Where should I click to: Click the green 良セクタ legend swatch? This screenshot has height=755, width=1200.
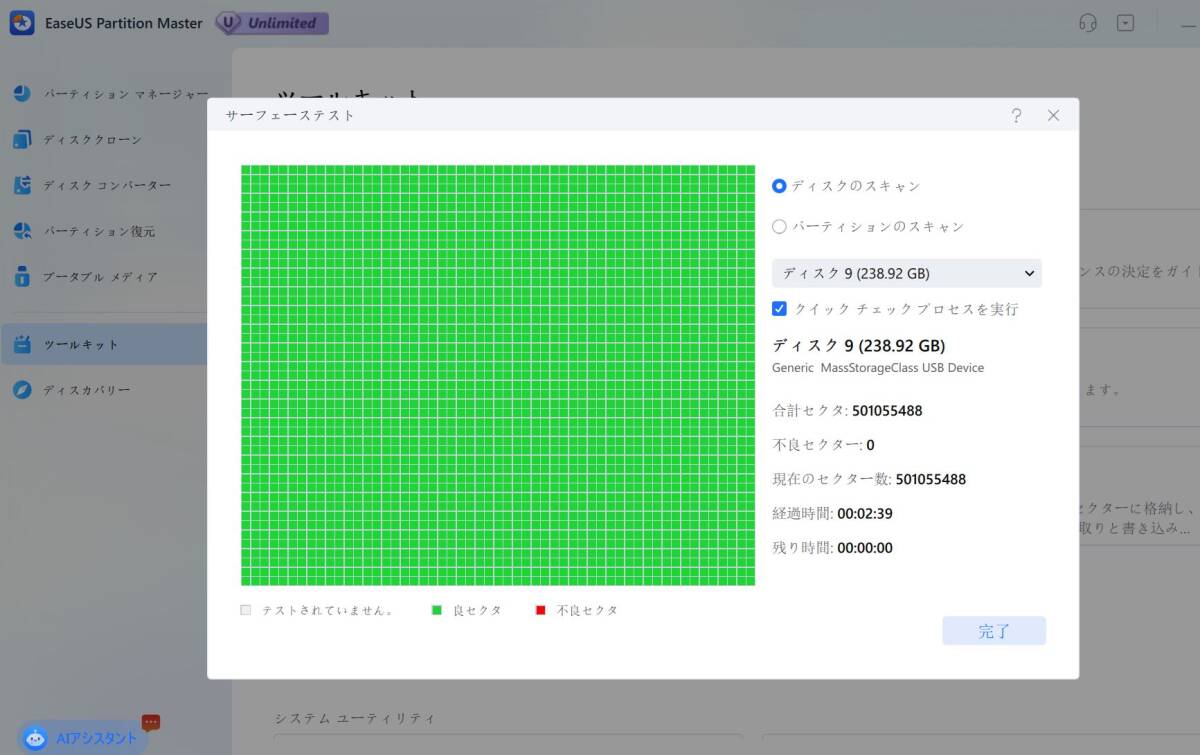437,610
